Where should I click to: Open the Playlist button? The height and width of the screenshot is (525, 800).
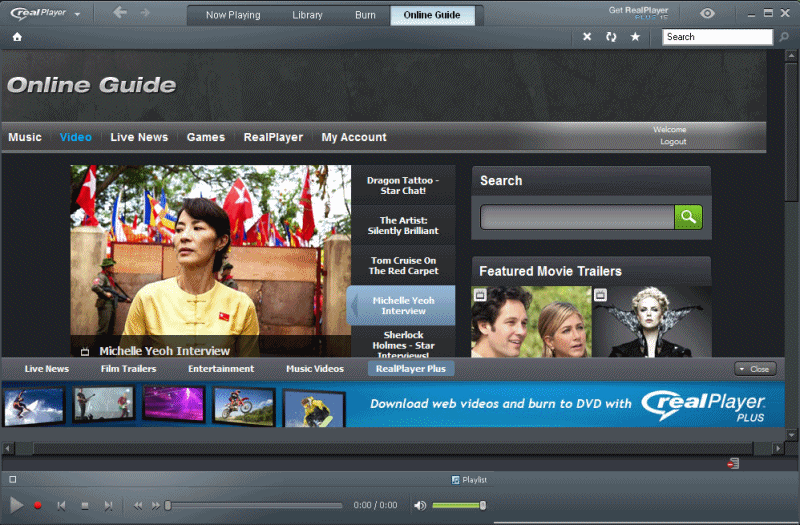469,480
